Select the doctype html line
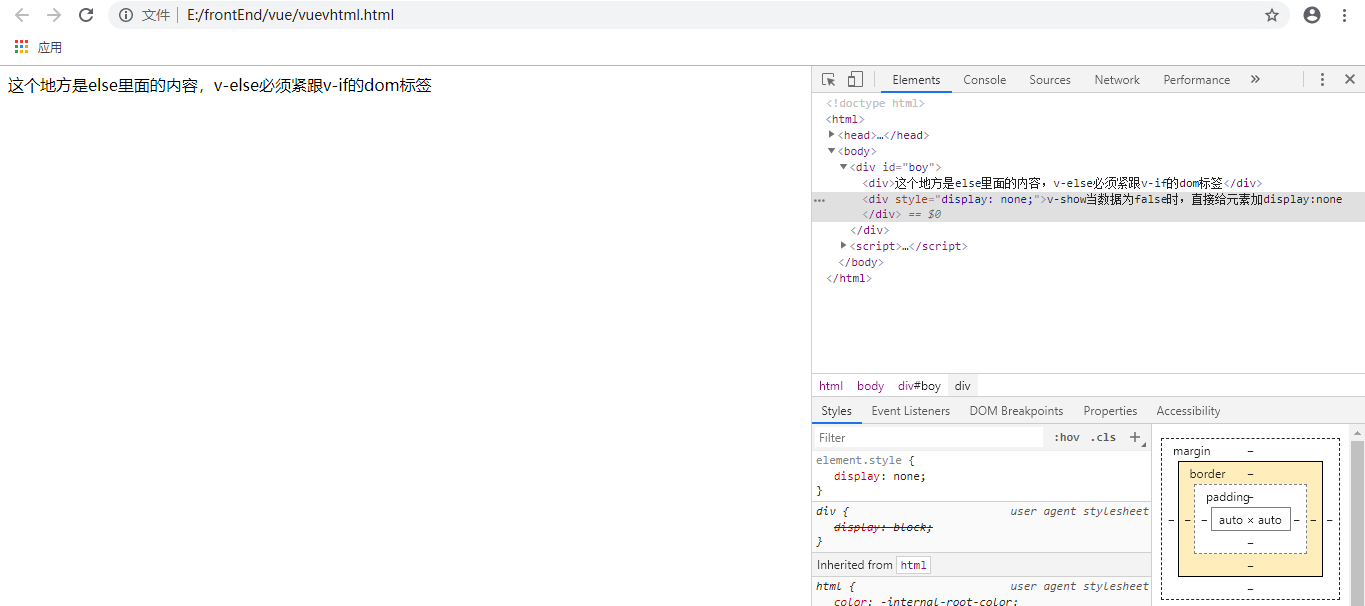The width and height of the screenshot is (1365, 606). coord(875,103)
